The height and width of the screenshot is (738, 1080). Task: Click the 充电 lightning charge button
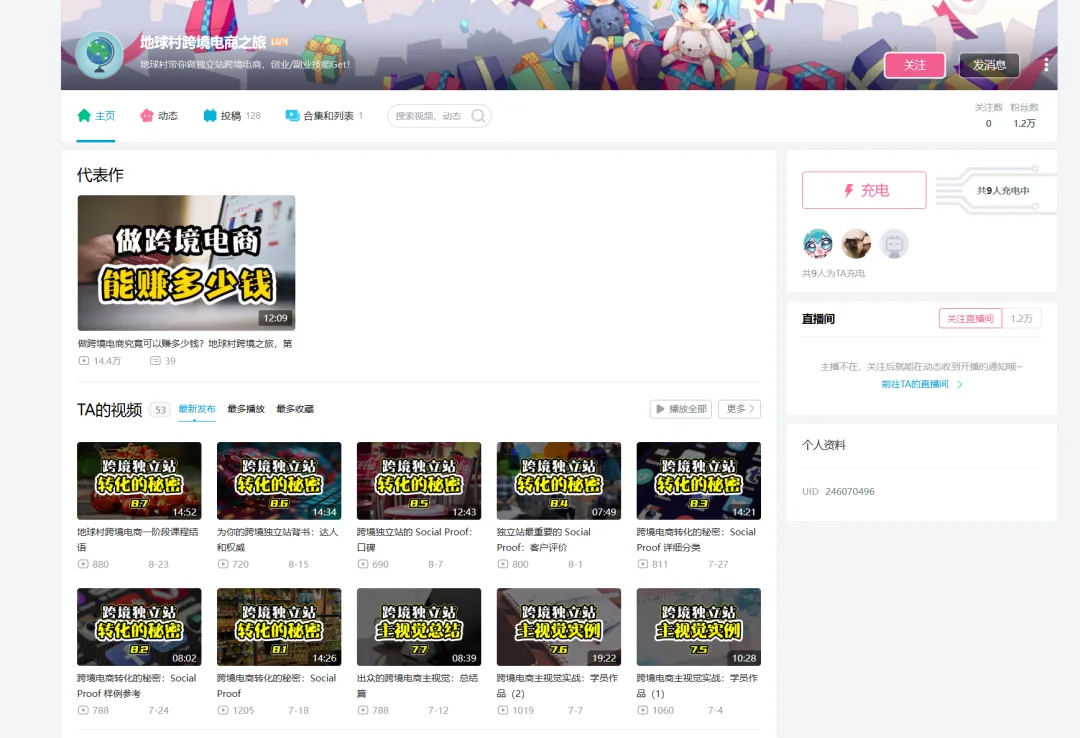(864, 190)
